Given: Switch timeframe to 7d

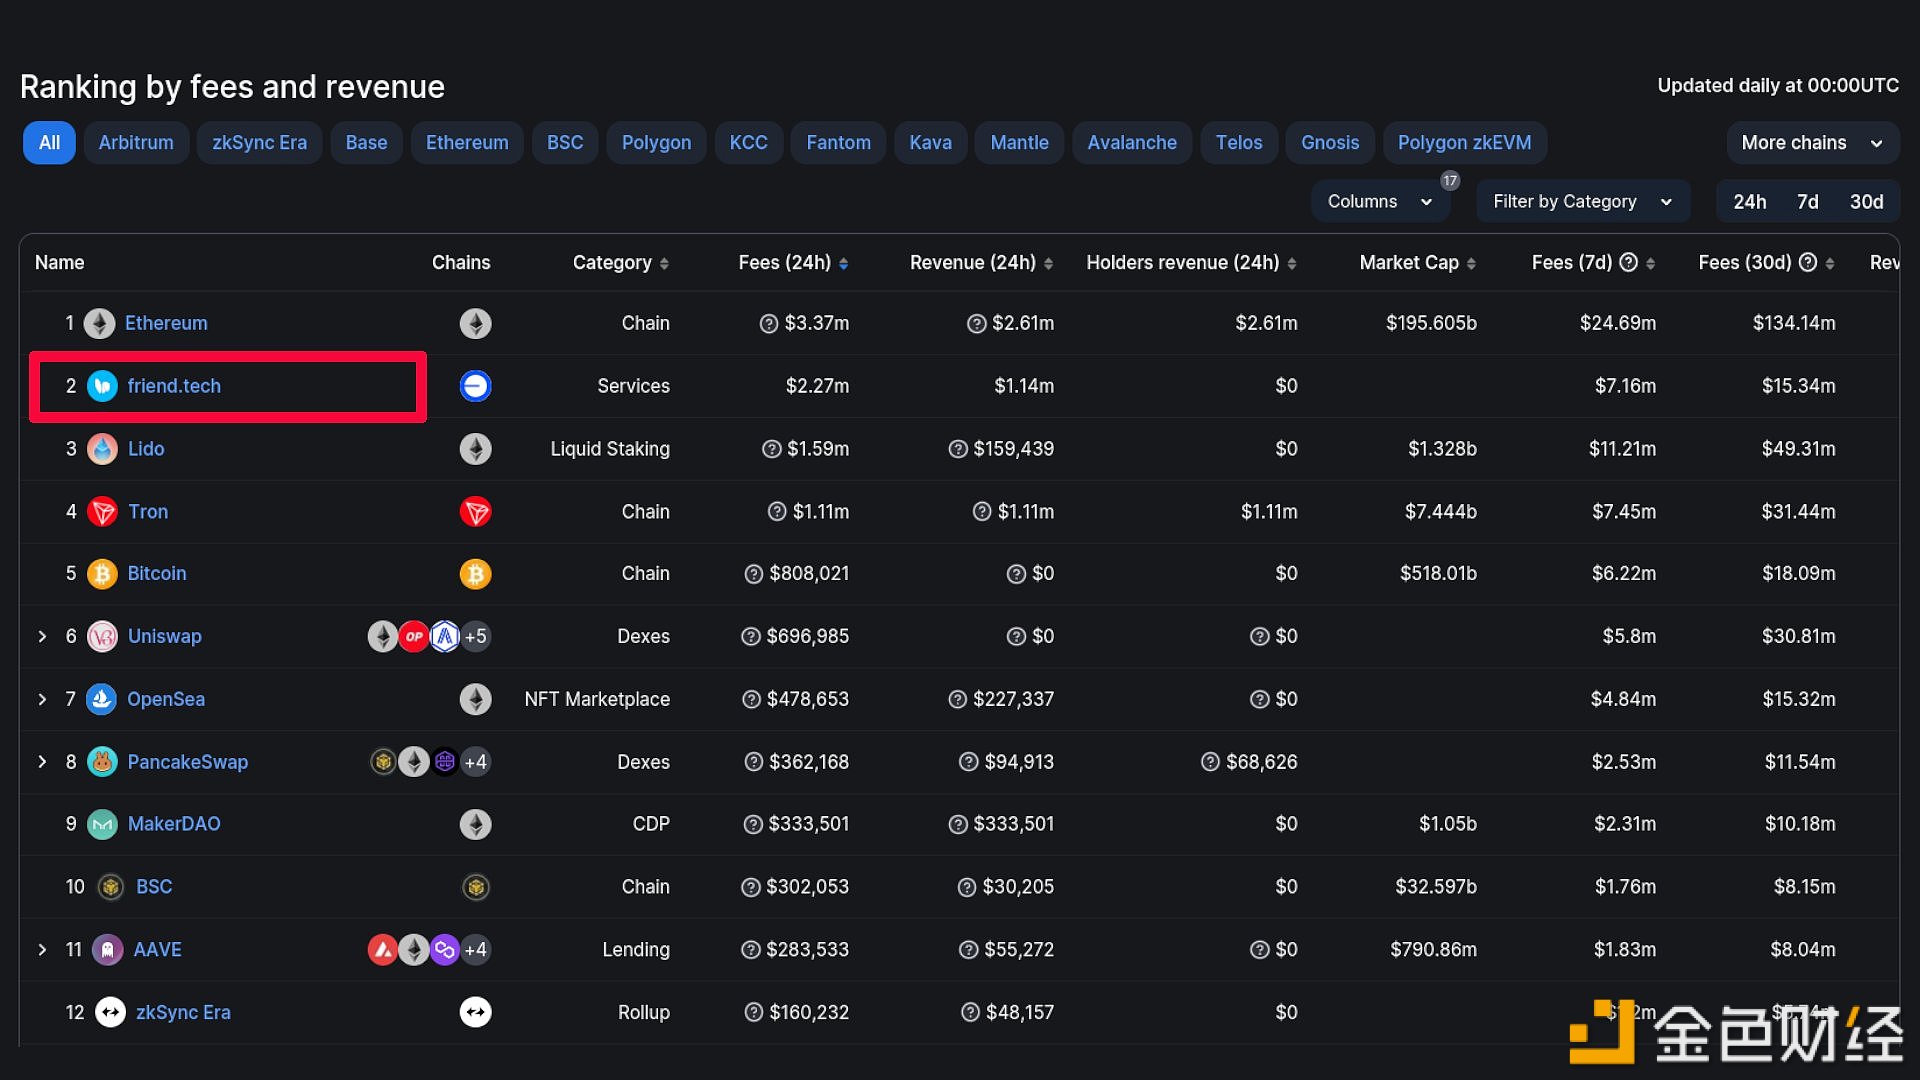Looking at the screenshot, I should (x=1807, y=202).
